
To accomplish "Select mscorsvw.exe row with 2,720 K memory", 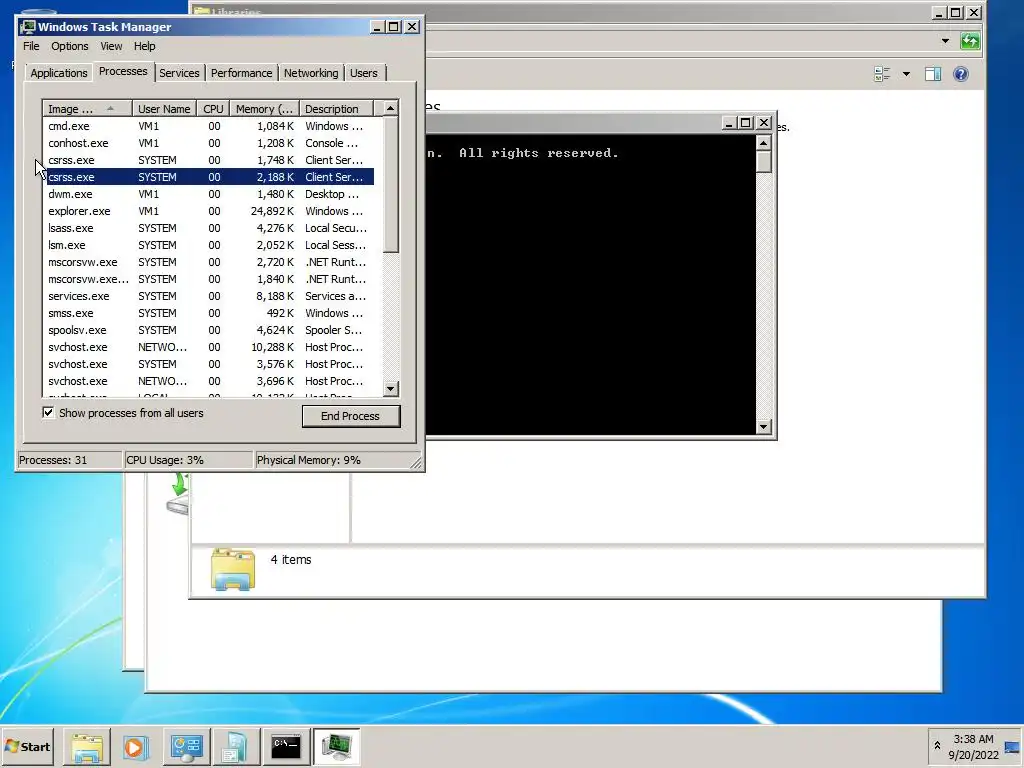I will [209, 262].
